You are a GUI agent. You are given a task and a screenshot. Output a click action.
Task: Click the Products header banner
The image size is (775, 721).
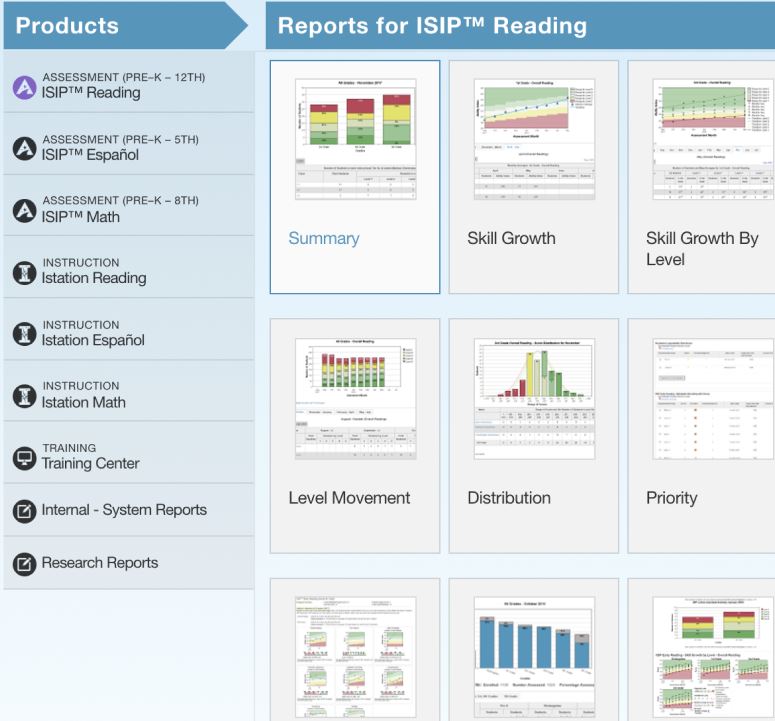click(126, 25)
